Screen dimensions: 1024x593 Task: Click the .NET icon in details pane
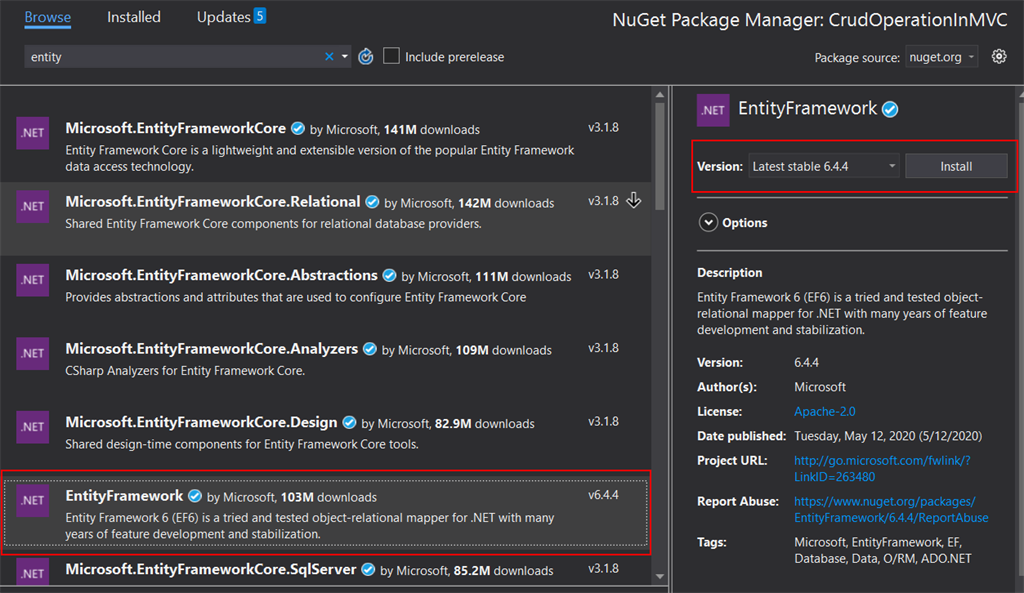coord(713,111)
